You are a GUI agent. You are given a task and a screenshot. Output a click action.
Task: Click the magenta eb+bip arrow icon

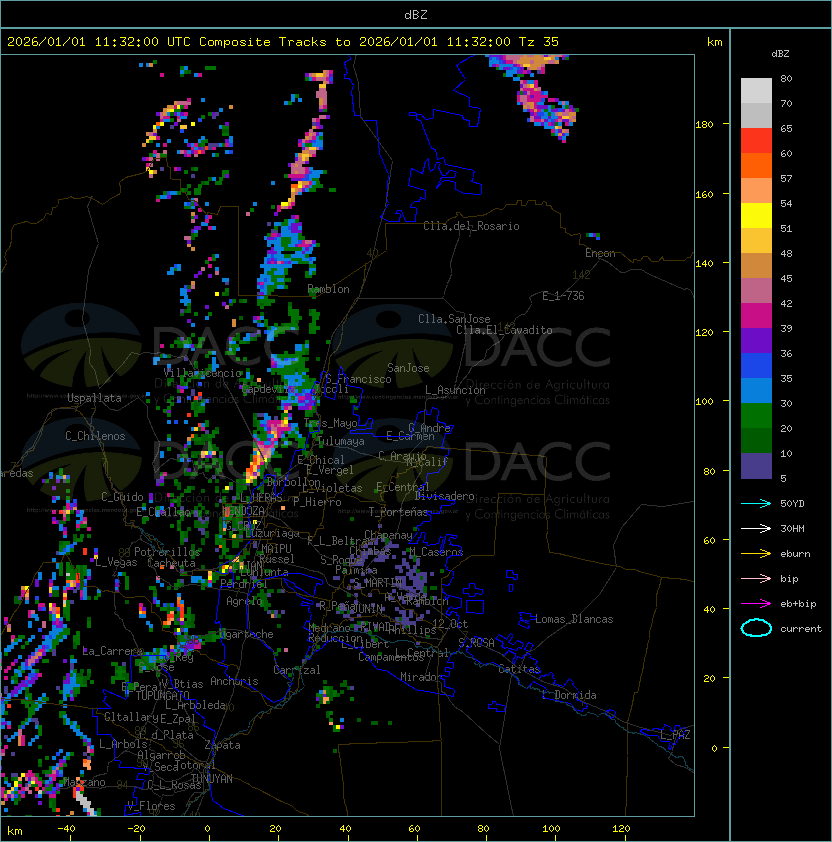coord(756,604)
